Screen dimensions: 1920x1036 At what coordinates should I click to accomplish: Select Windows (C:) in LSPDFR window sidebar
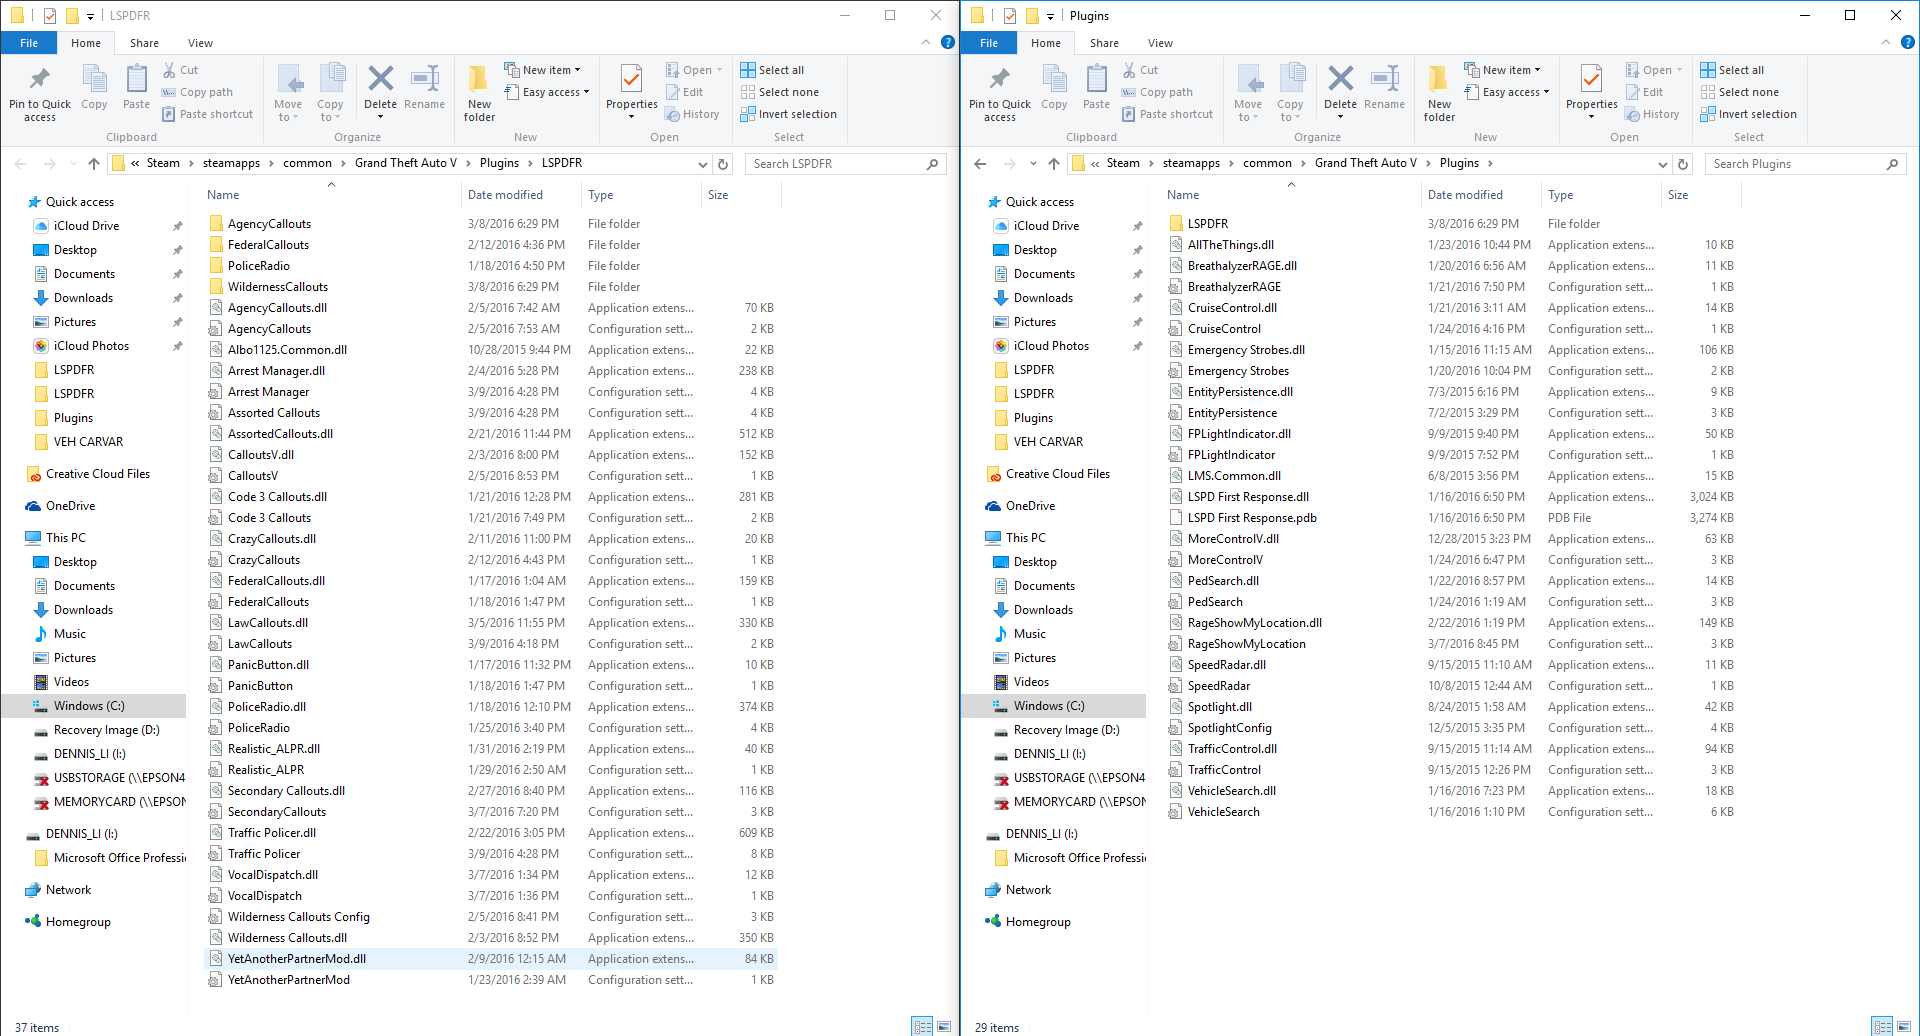point(94,706)
